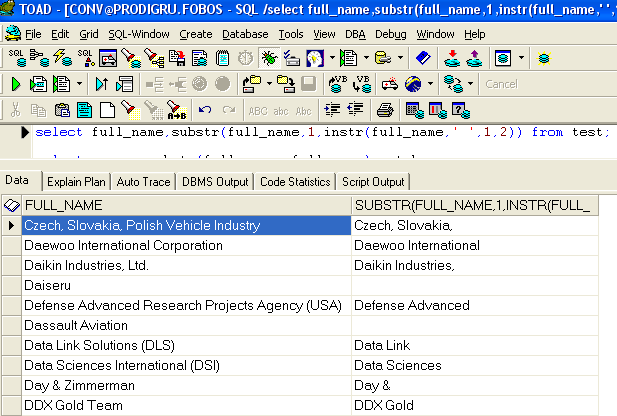Click the scissors cut icon
Screen dimensions: 617x416
pos(15,110)
